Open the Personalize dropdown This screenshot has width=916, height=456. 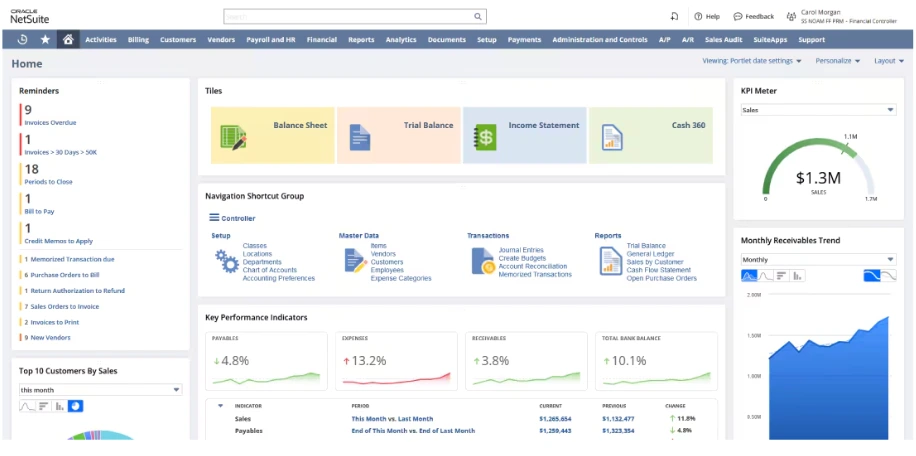coord(838,61)
